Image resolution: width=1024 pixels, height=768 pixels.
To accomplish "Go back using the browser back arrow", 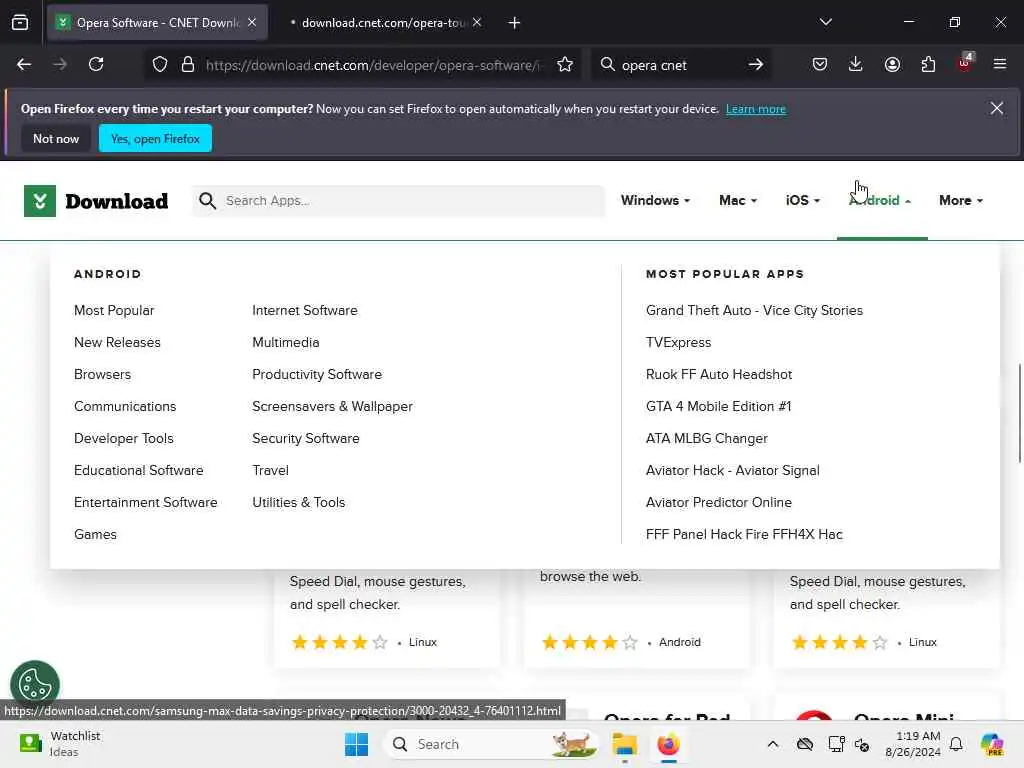I will click(24, 65).
